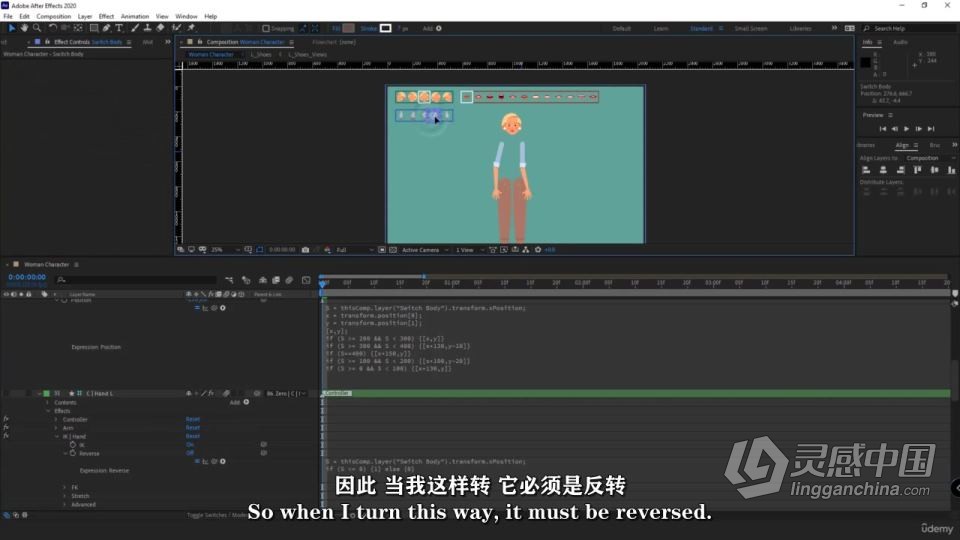Viewport: 960px width, 540px height.
Task: Click Toggle Switches / Modes button
Action: pyautogui.click(x=216, y=515)
